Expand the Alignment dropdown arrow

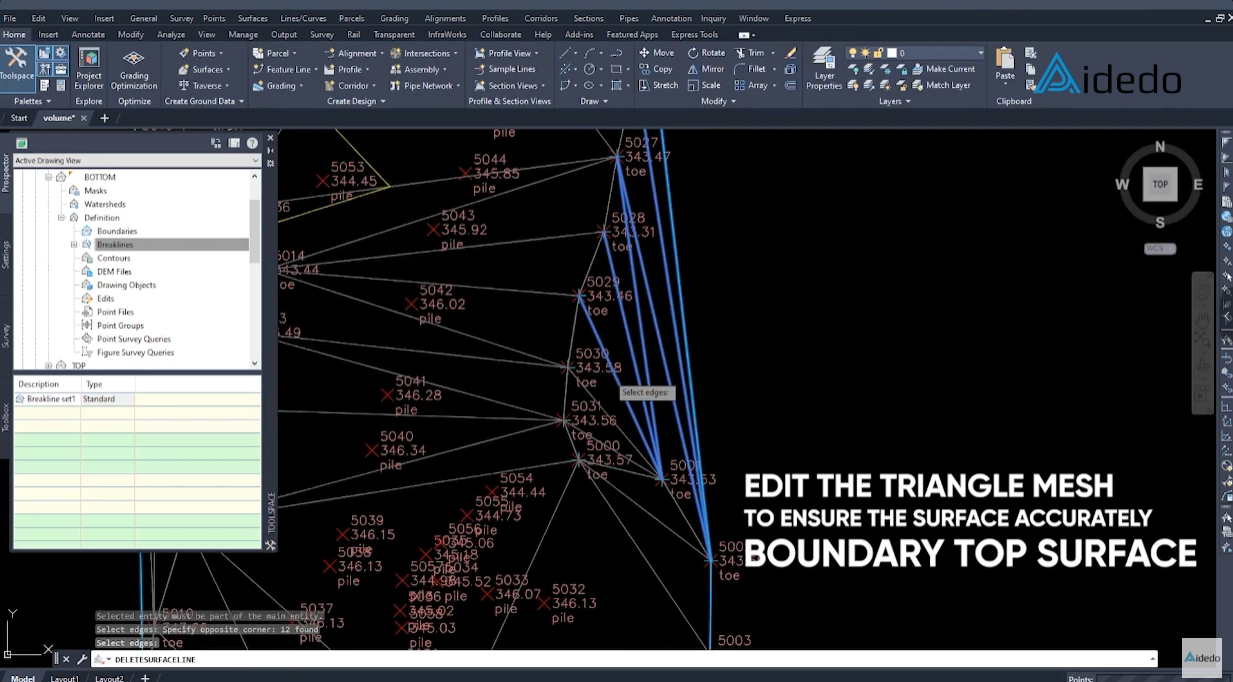click(382, 53)
